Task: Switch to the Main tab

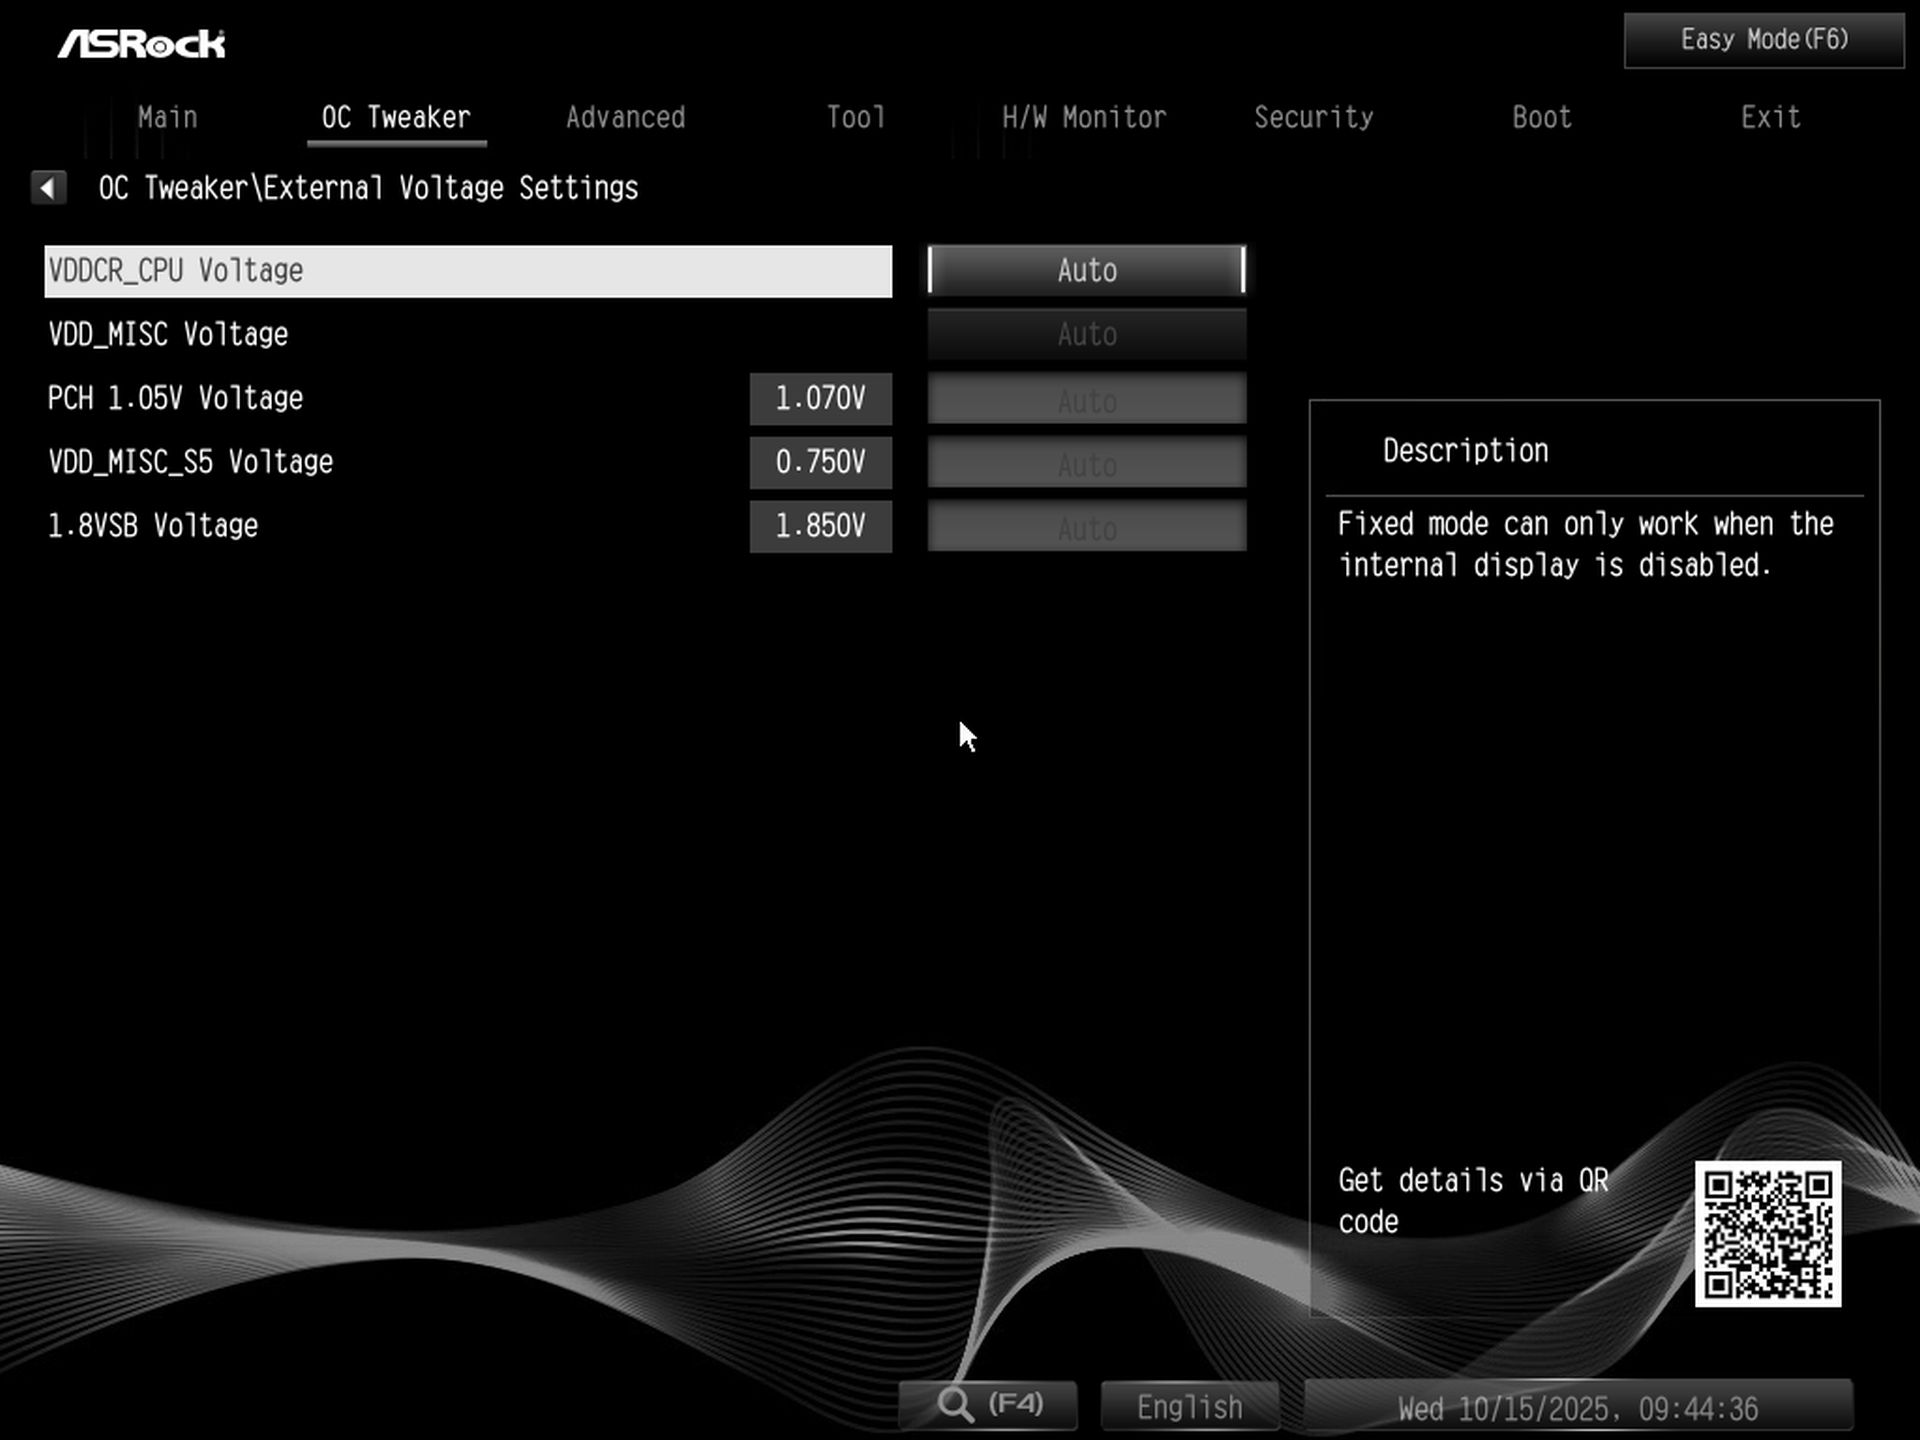Action: [x=168, y=118]
